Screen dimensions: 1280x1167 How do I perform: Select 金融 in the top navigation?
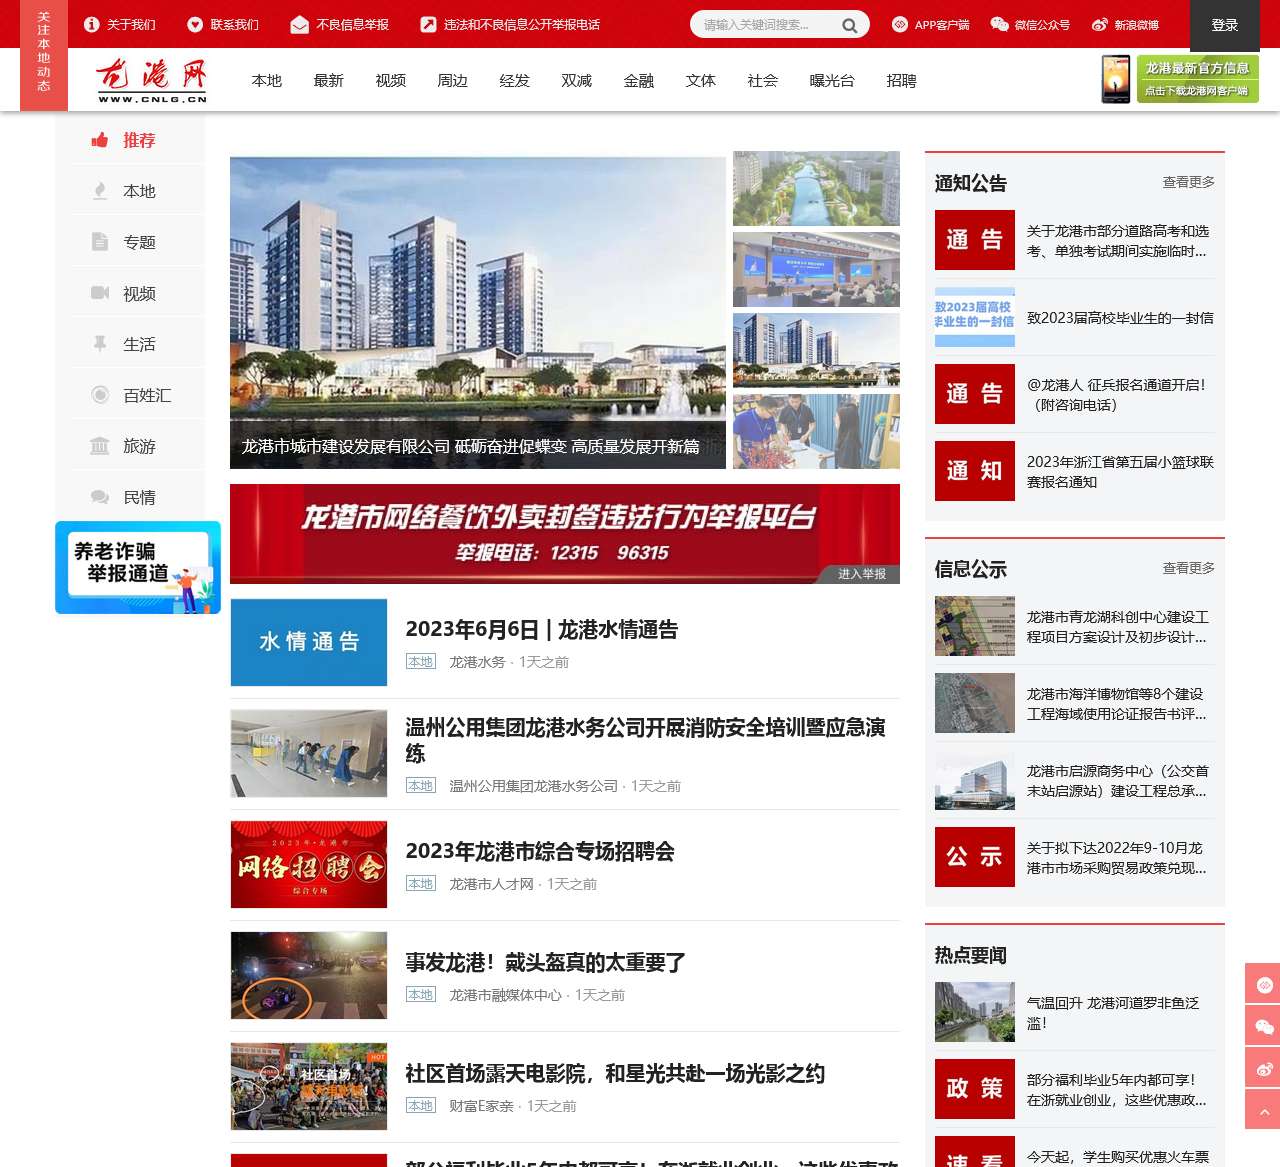[x=639, y=80]
